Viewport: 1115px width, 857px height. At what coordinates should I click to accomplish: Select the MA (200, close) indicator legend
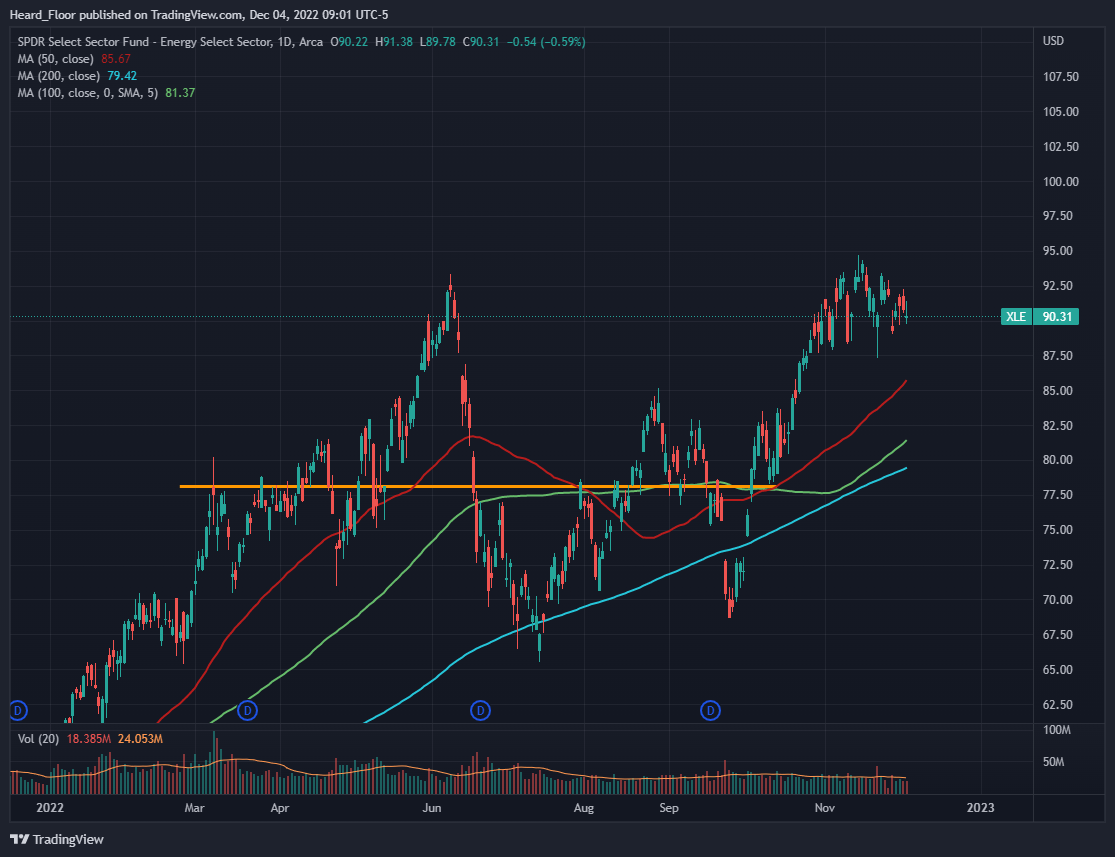pyautogui.click(x=58, y=76)
